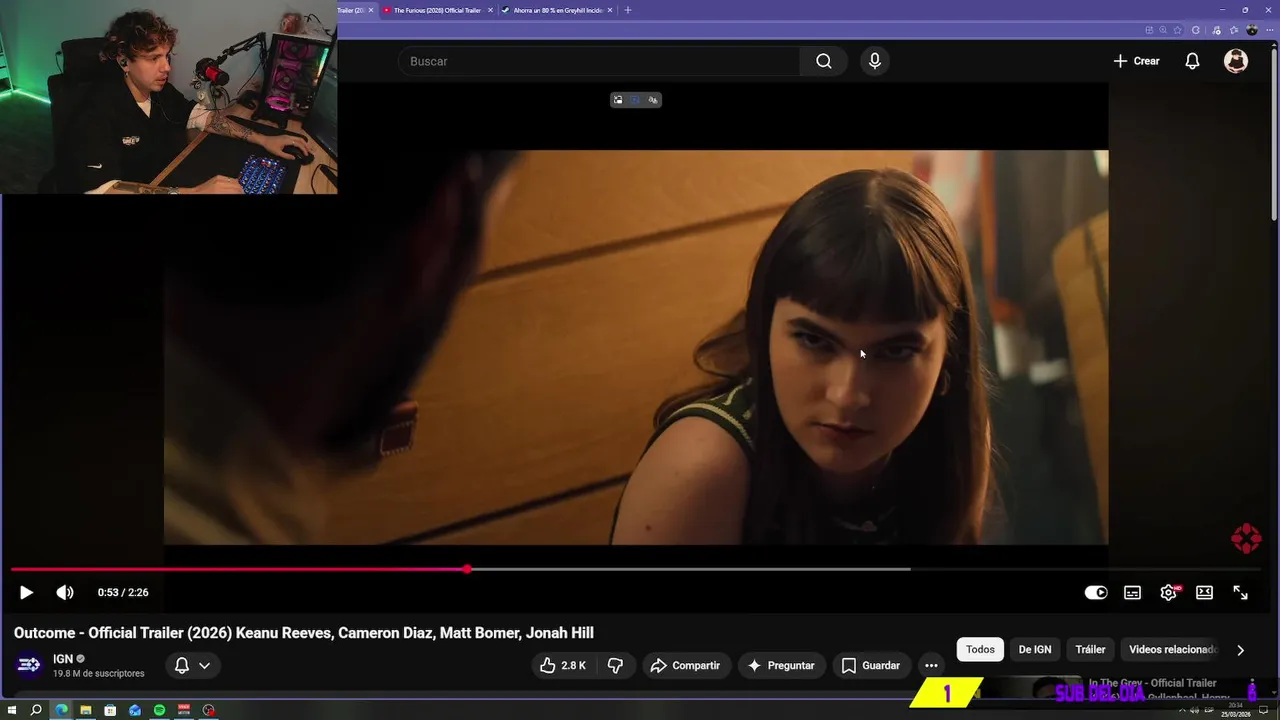1280x720 pixels.
Task: Open a new browser tab
Action: [628, 10]
